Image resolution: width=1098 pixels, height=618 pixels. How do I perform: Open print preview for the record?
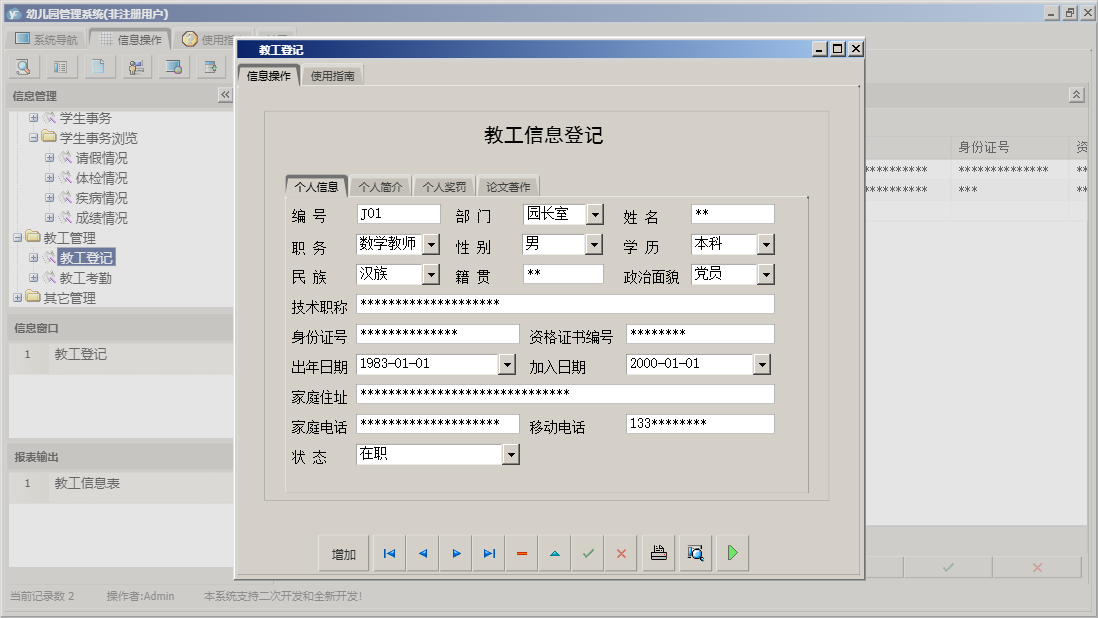[694, 552]
